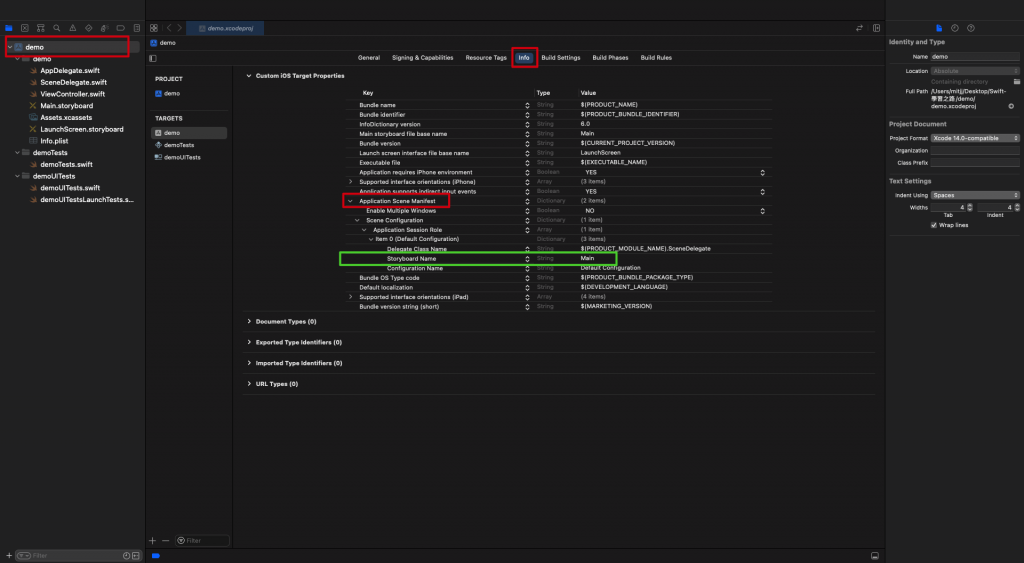Switch to the General tab
The width and height of the screenshot is (1024, 563).
tap(369, 57)
